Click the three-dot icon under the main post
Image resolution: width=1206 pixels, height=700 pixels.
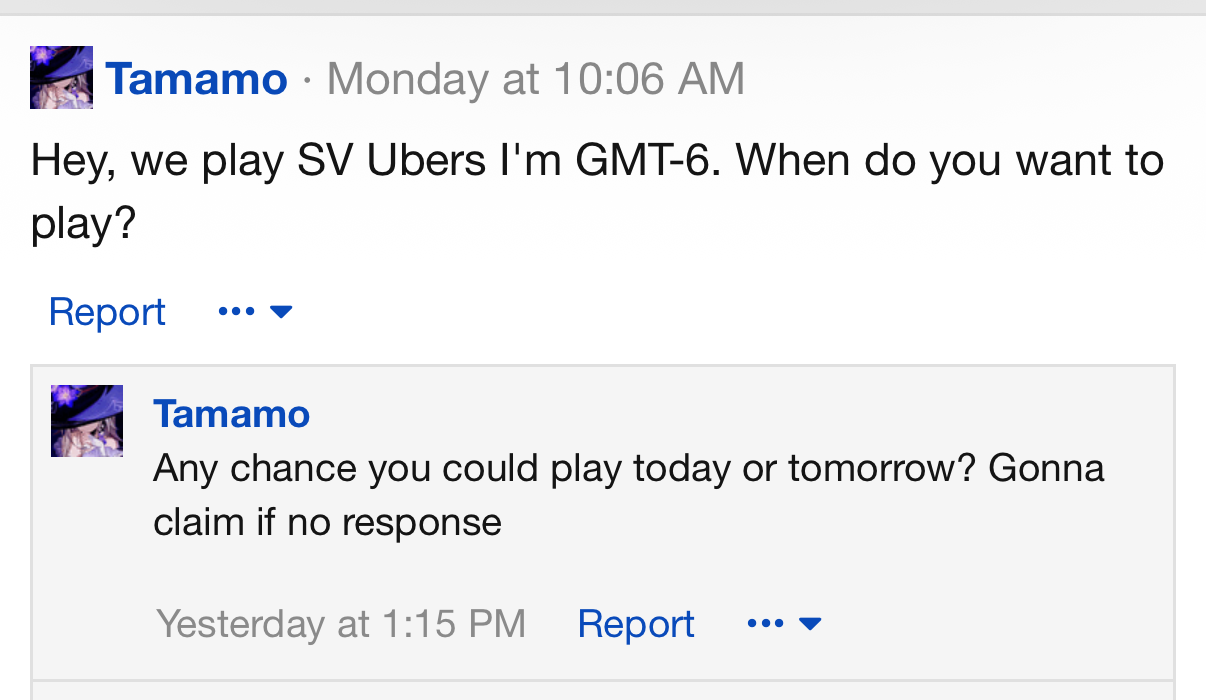coord(236,312)
